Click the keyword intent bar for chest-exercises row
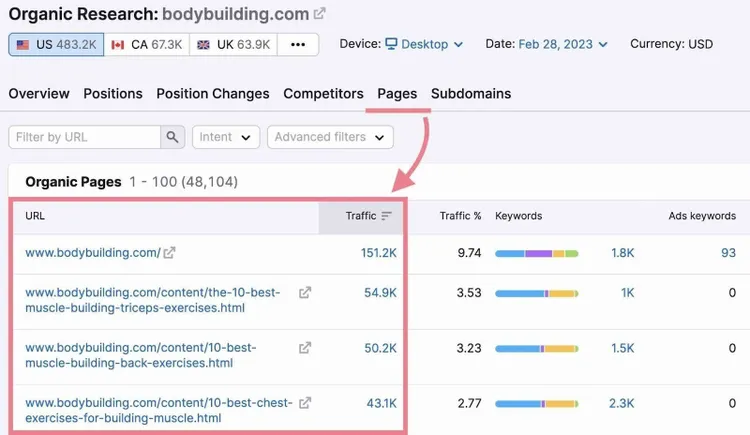 [537, 404]
